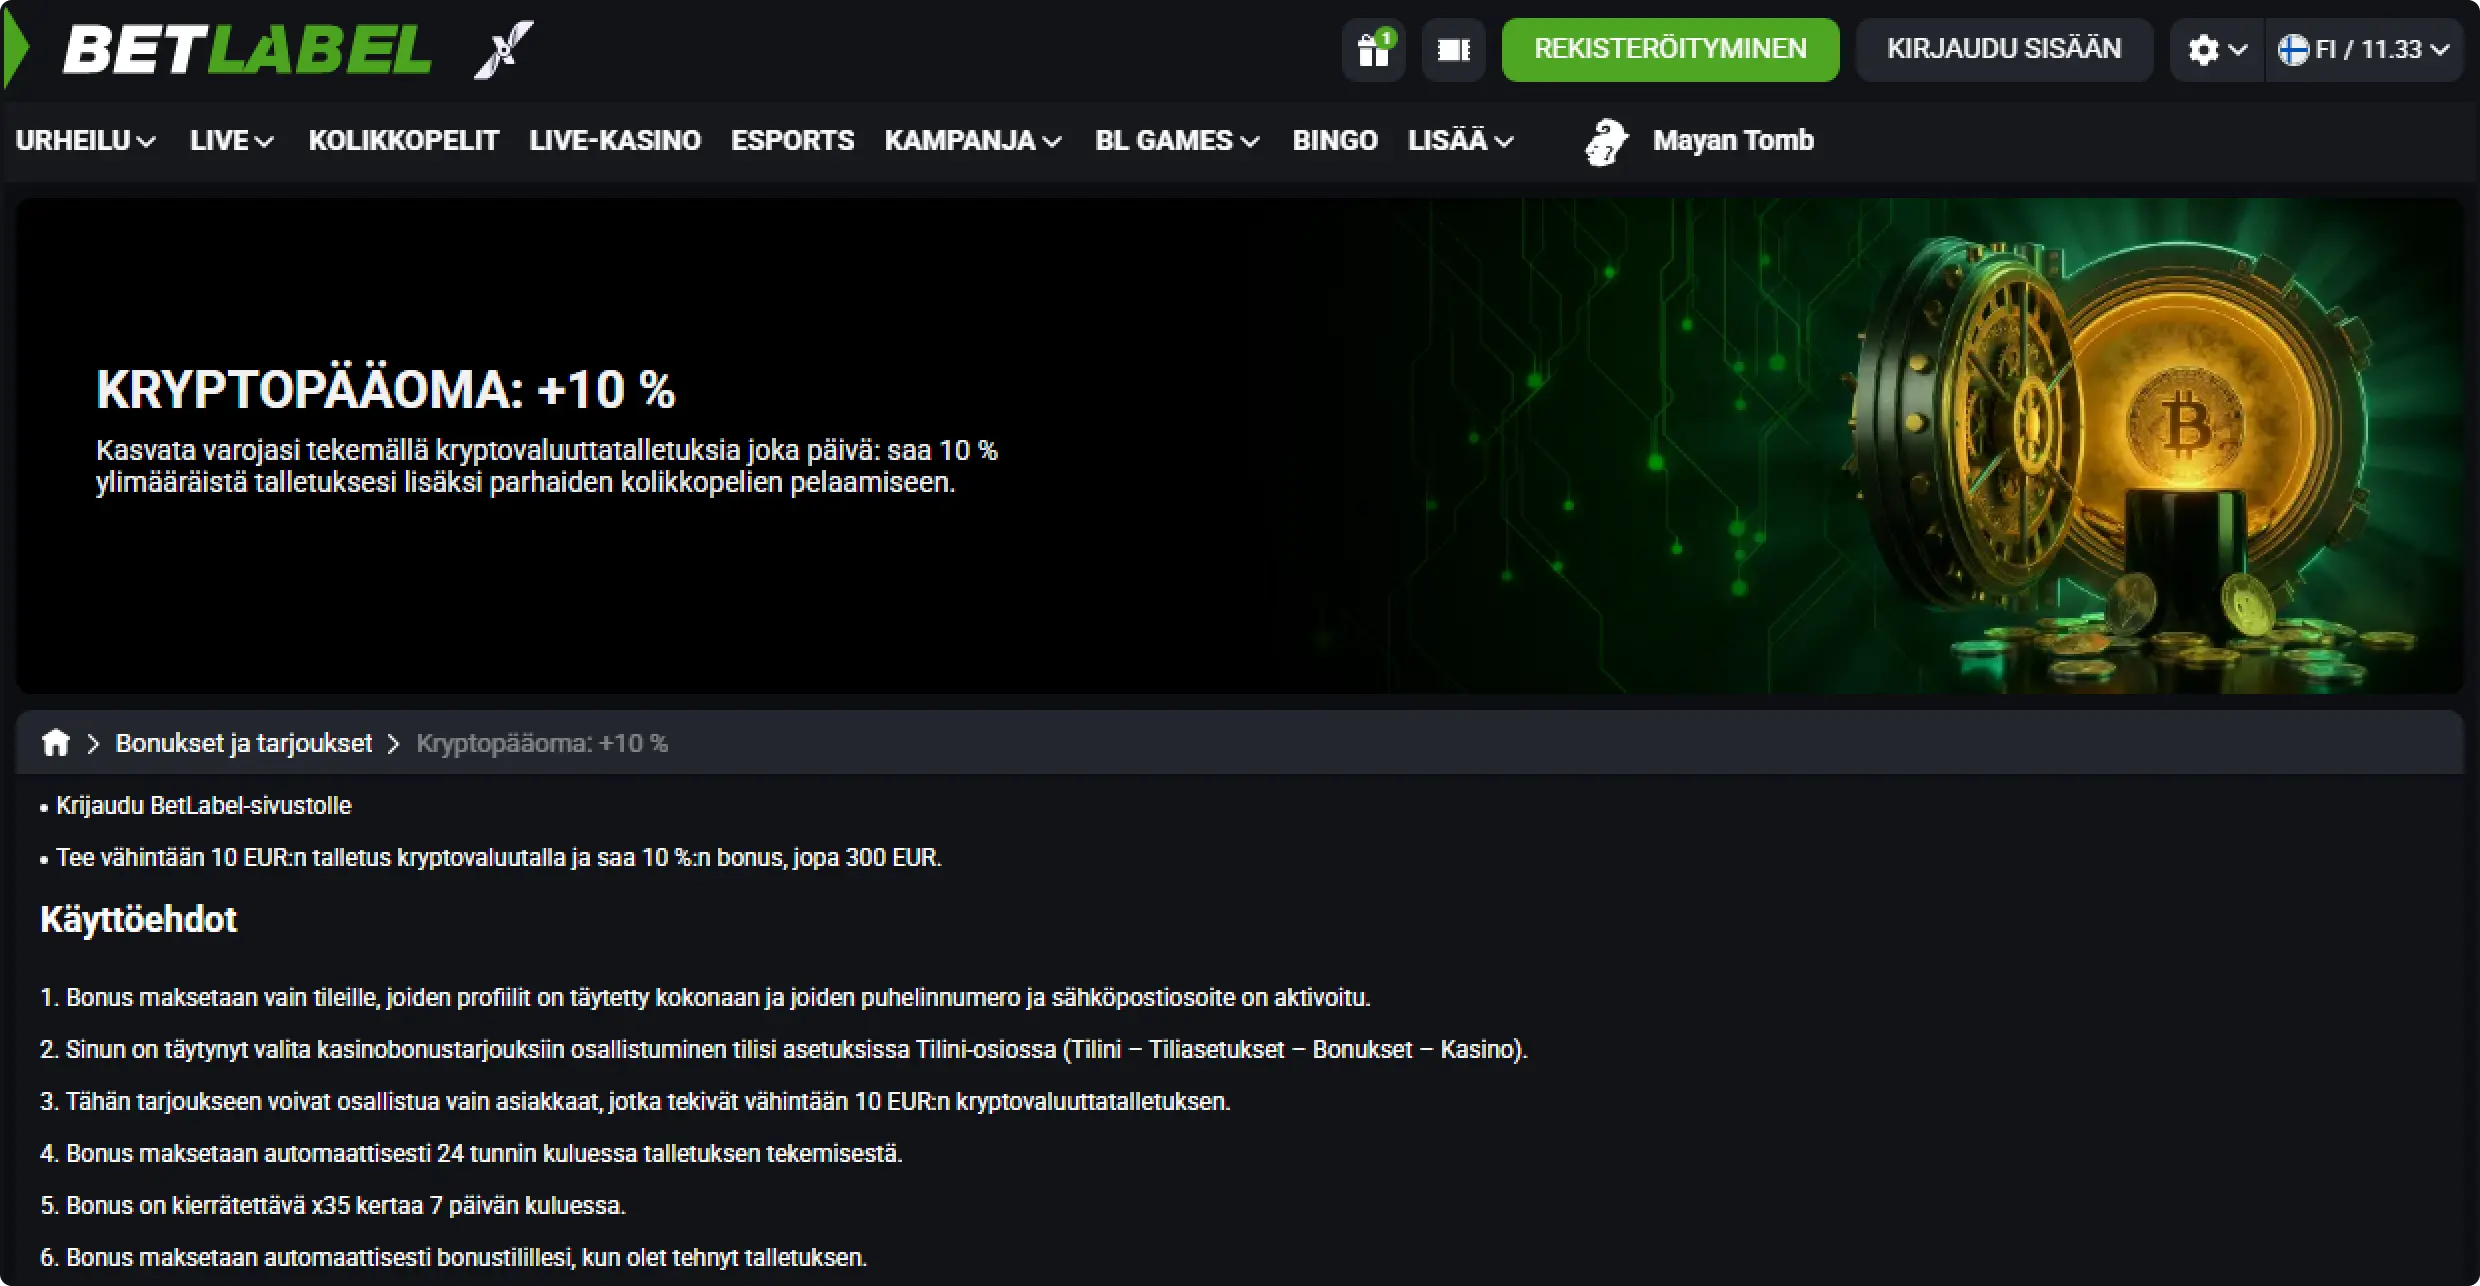The image size is (2480, 1286).
Task: Open the Mayan Tomb promo link
Action: point(1733,141)
